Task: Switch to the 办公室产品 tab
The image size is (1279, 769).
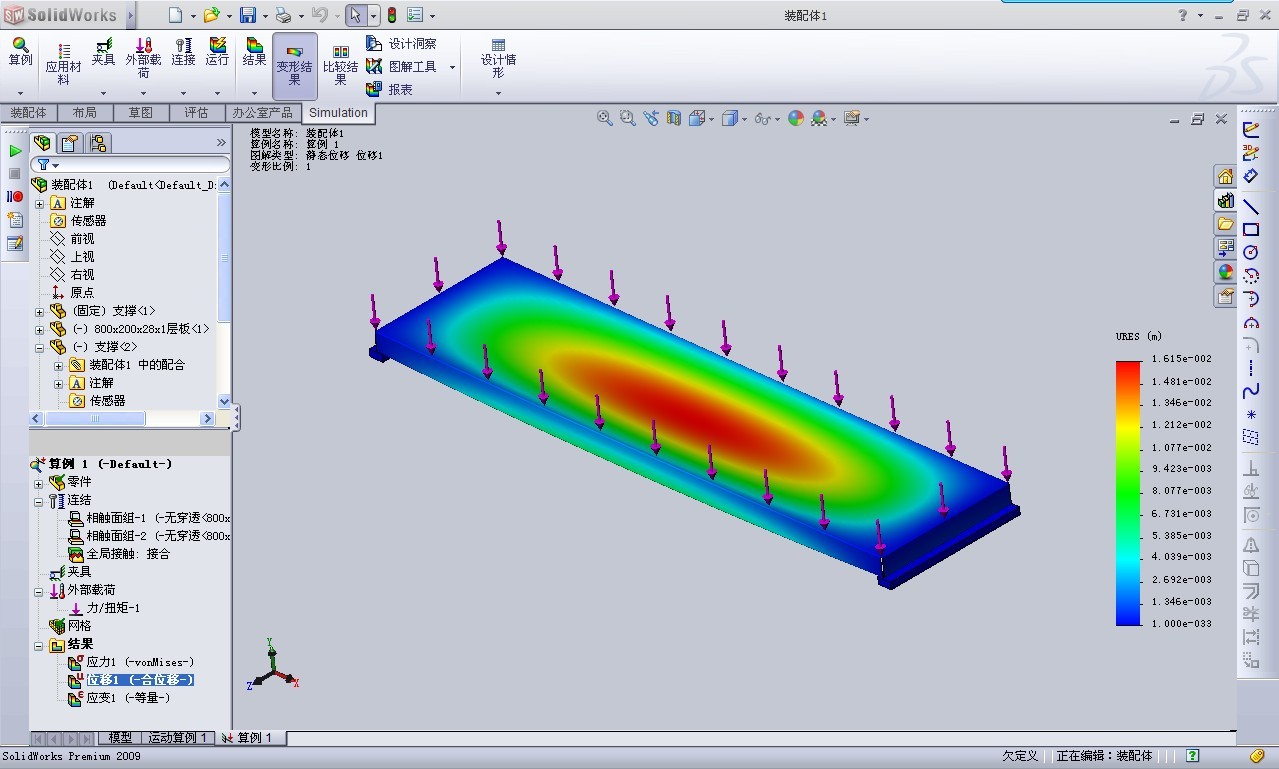Action: 263,113
